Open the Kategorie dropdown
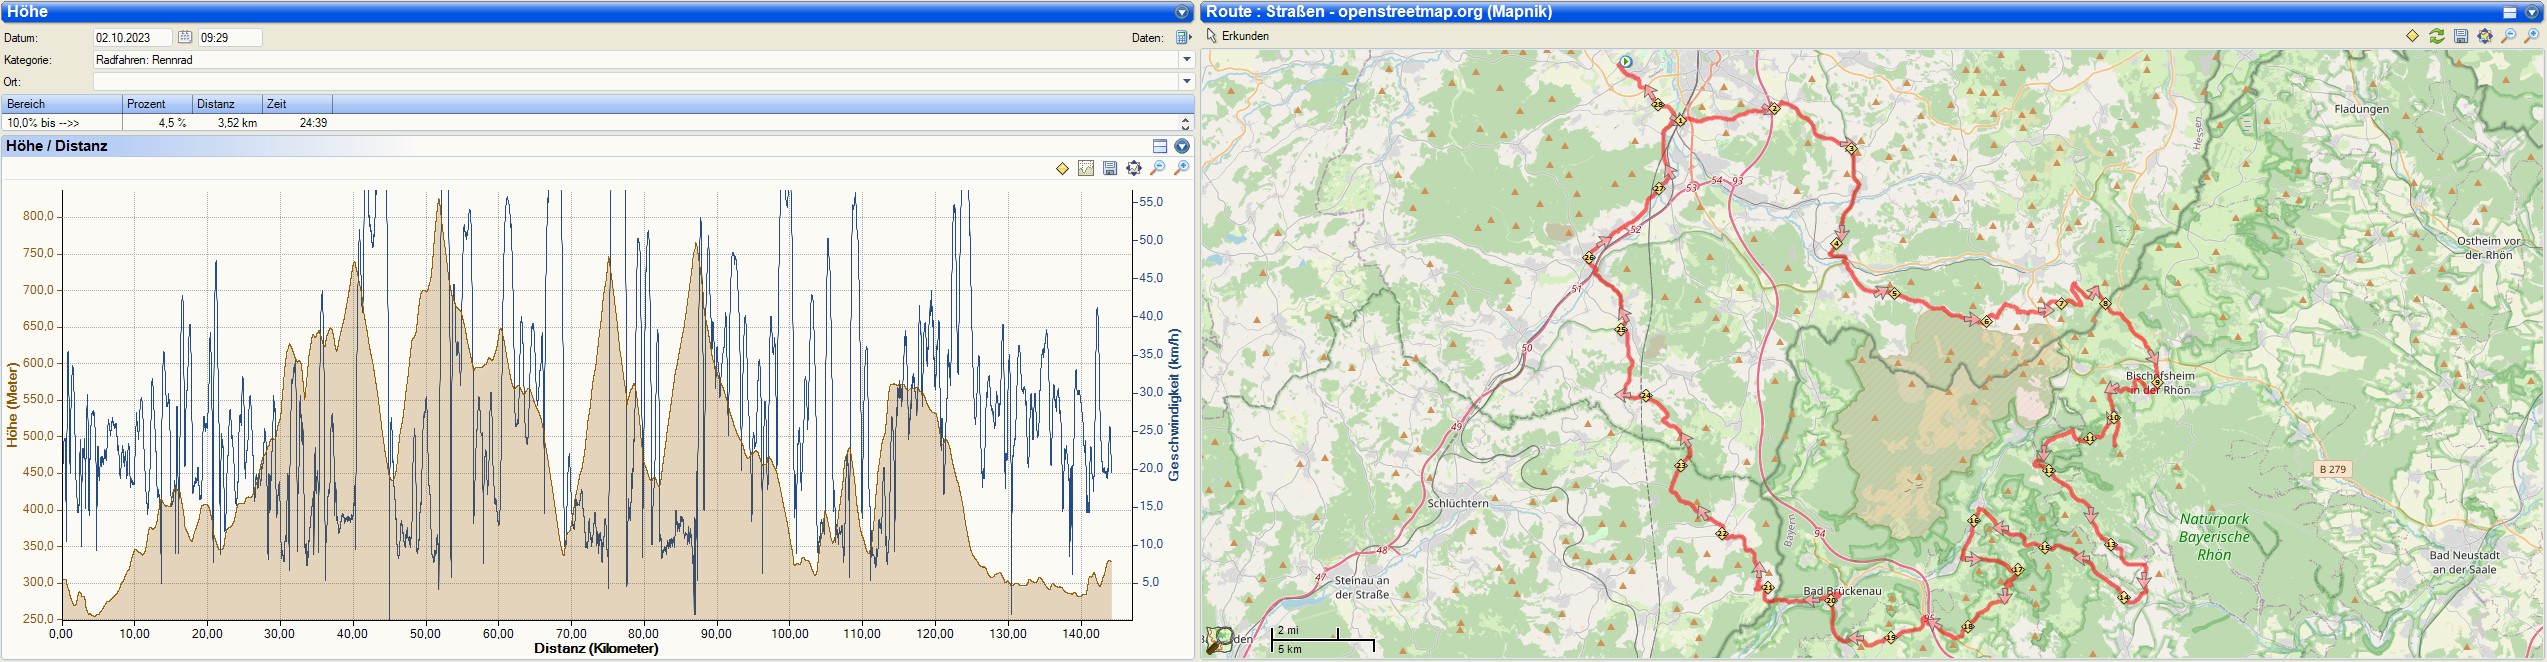Screen dimensions: 2547x662 point(1187,60)
